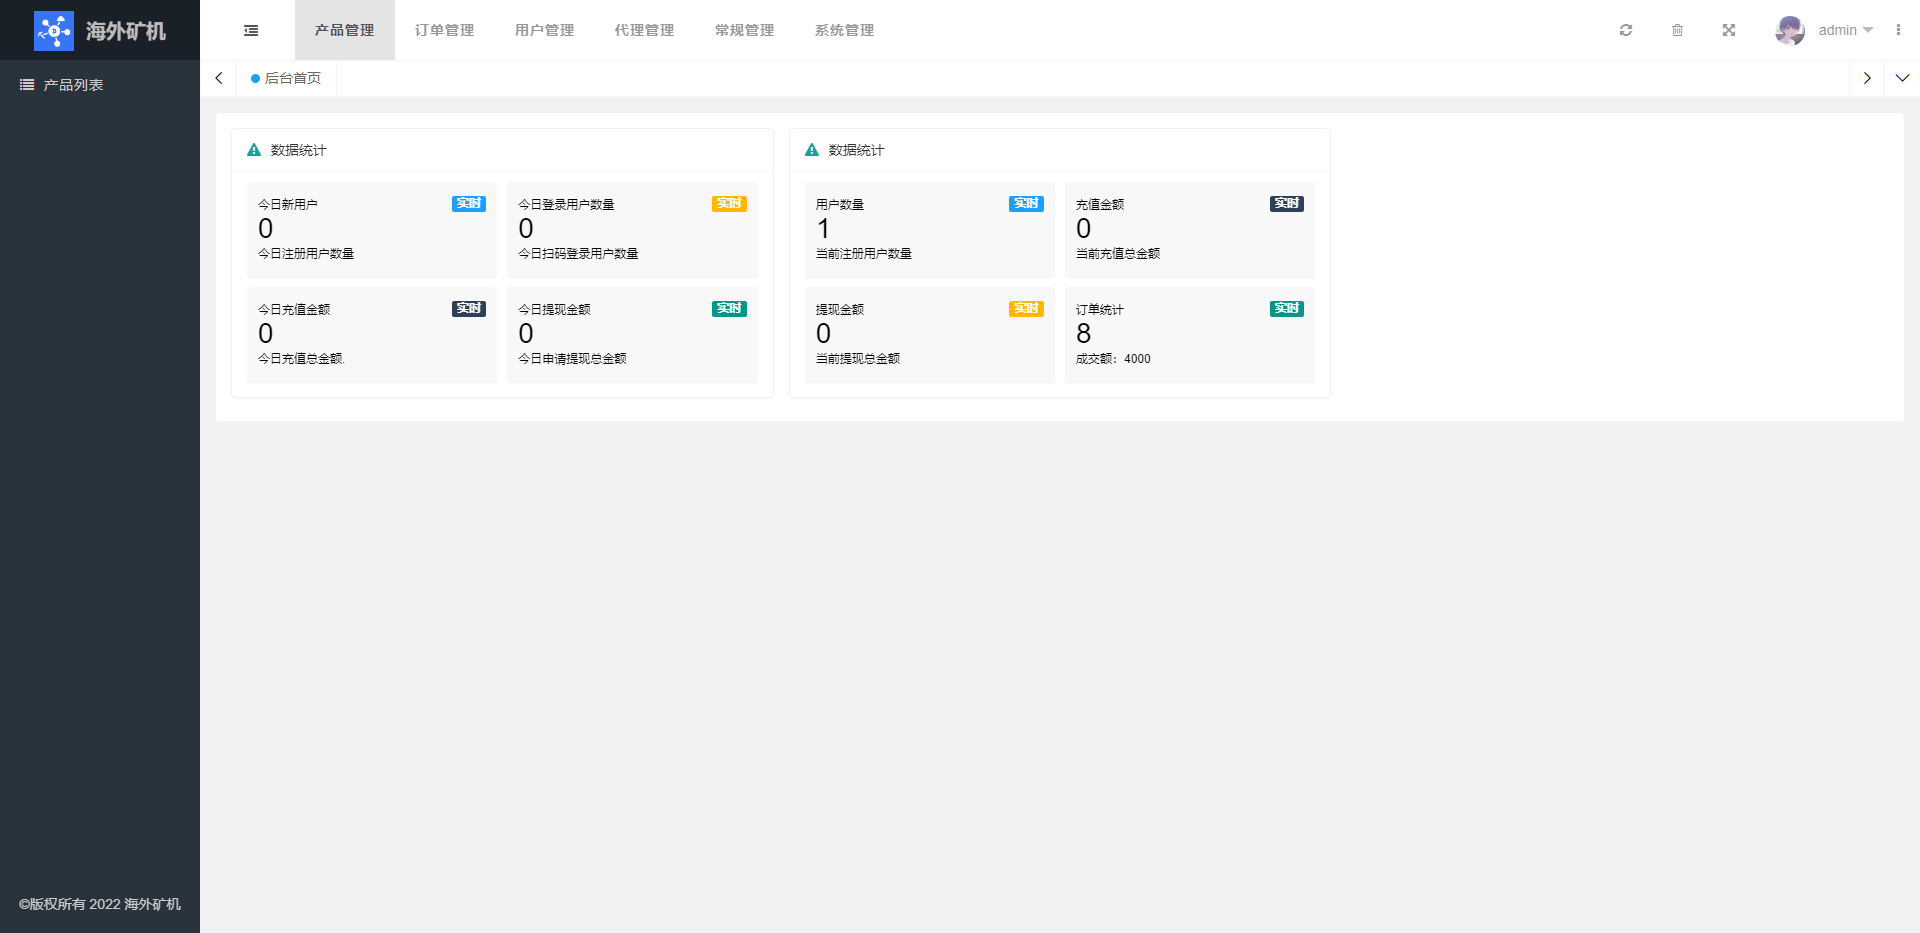Click the 成交额：4000 text
Viewport: 1920px width, 933px height.
(x=1113, y=359)
